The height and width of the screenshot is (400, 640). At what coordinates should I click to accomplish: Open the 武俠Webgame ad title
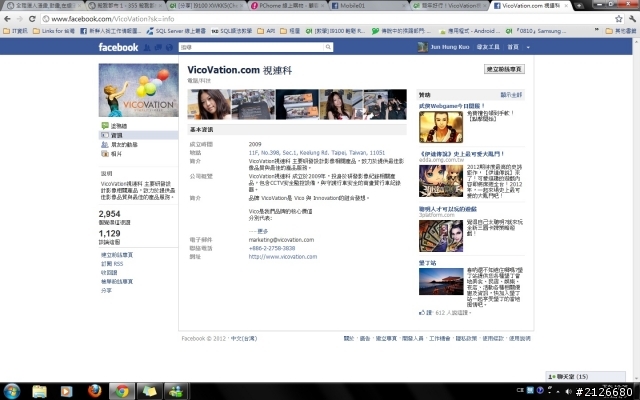coord(451,106)
